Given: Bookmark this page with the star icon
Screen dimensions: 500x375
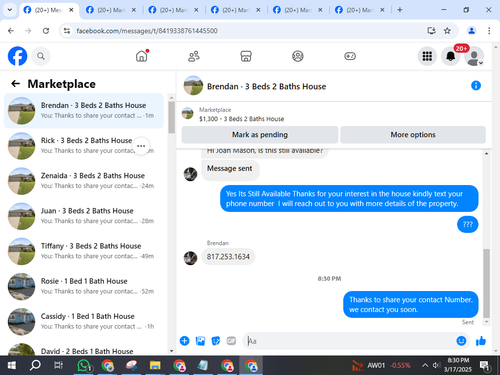Looking at the screenshot, I should (x=447, y=31).
